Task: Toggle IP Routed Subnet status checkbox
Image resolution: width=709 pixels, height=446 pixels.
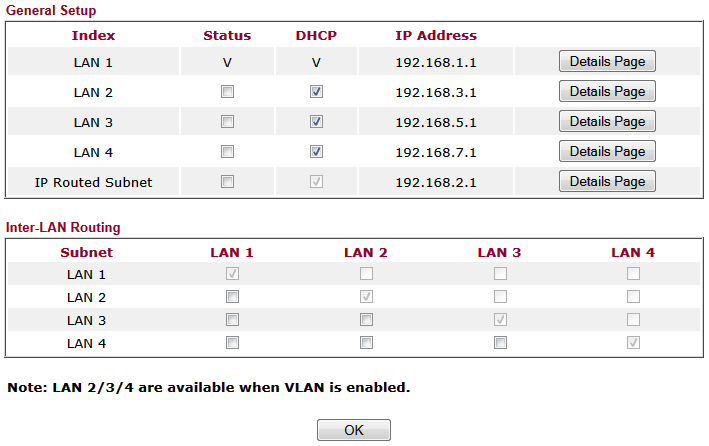Action: point(227,182)
